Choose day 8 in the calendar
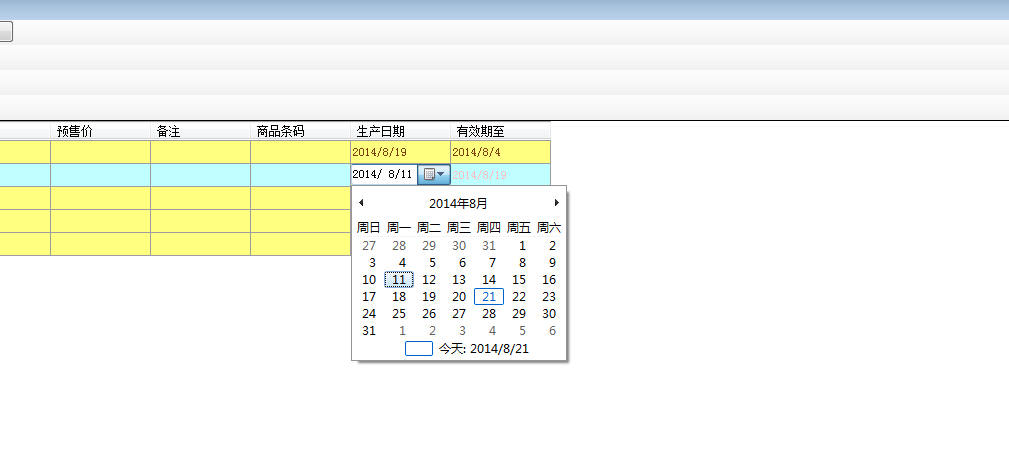1009x473 pixels. coord(522,263)
